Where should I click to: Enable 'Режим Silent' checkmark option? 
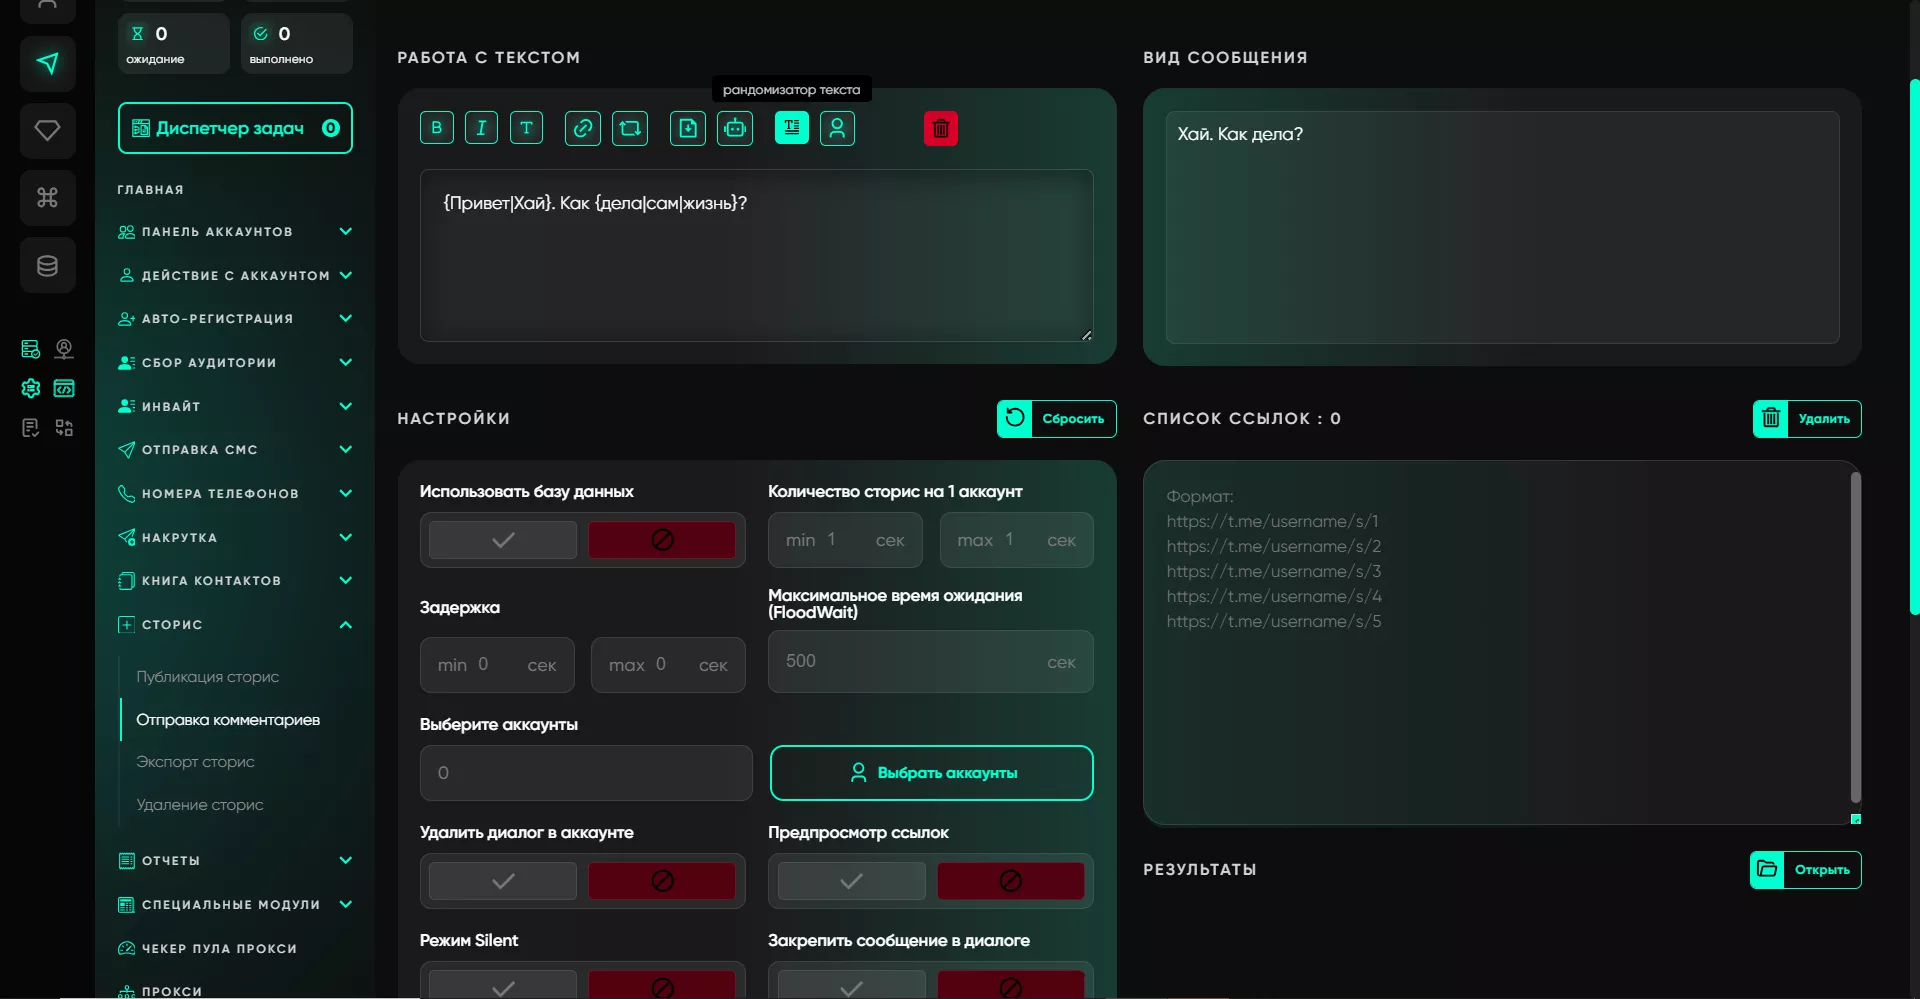pos(503,985)
